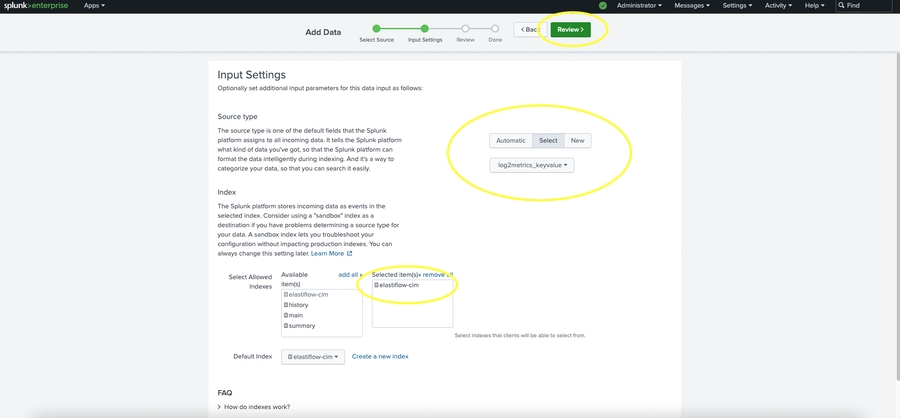The width and height of the screenshot is (900, 418).
Task: Click the splunk>enterprise logo
Action: 35,6
